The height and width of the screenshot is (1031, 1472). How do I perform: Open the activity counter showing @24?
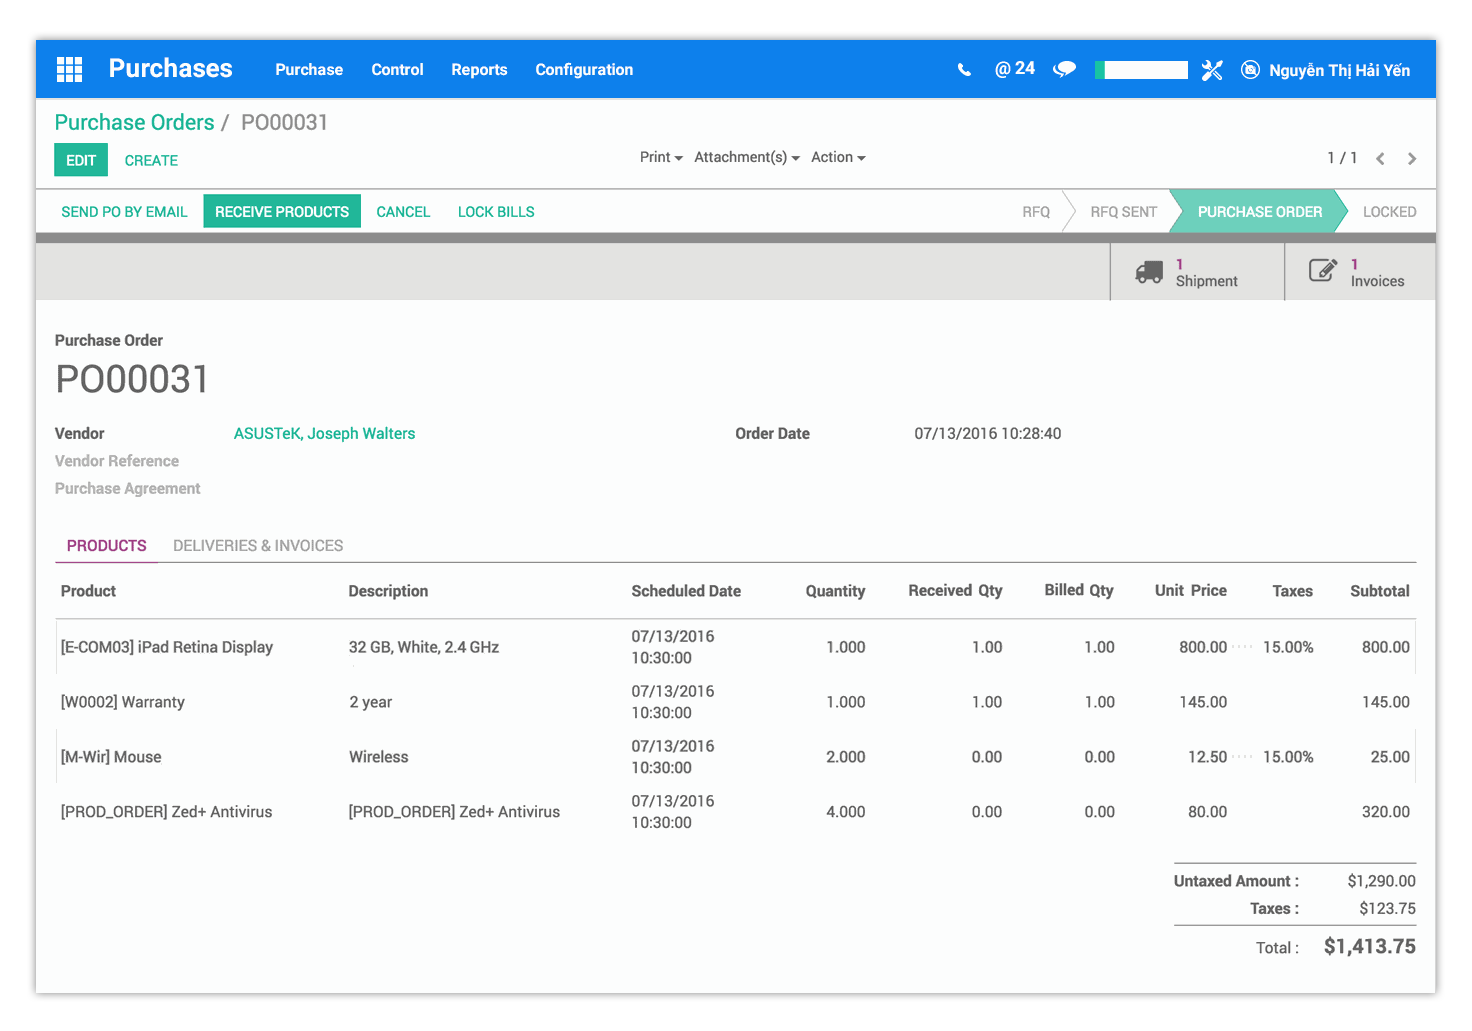(x=1014, y=68)
